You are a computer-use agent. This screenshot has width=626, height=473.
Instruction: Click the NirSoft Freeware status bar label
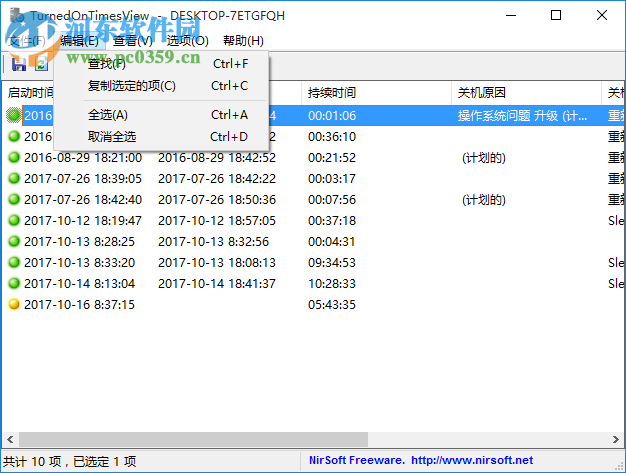coord(357,460)
